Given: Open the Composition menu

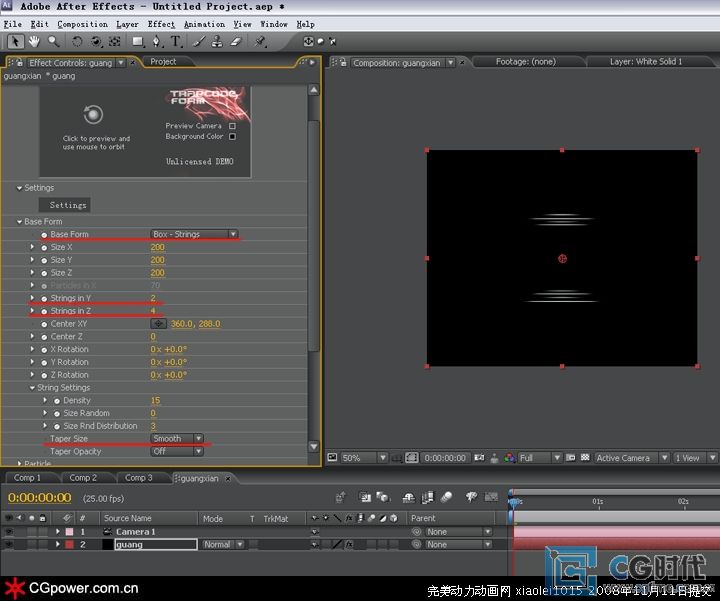Looking at the screenshot, I should point(82,24).
